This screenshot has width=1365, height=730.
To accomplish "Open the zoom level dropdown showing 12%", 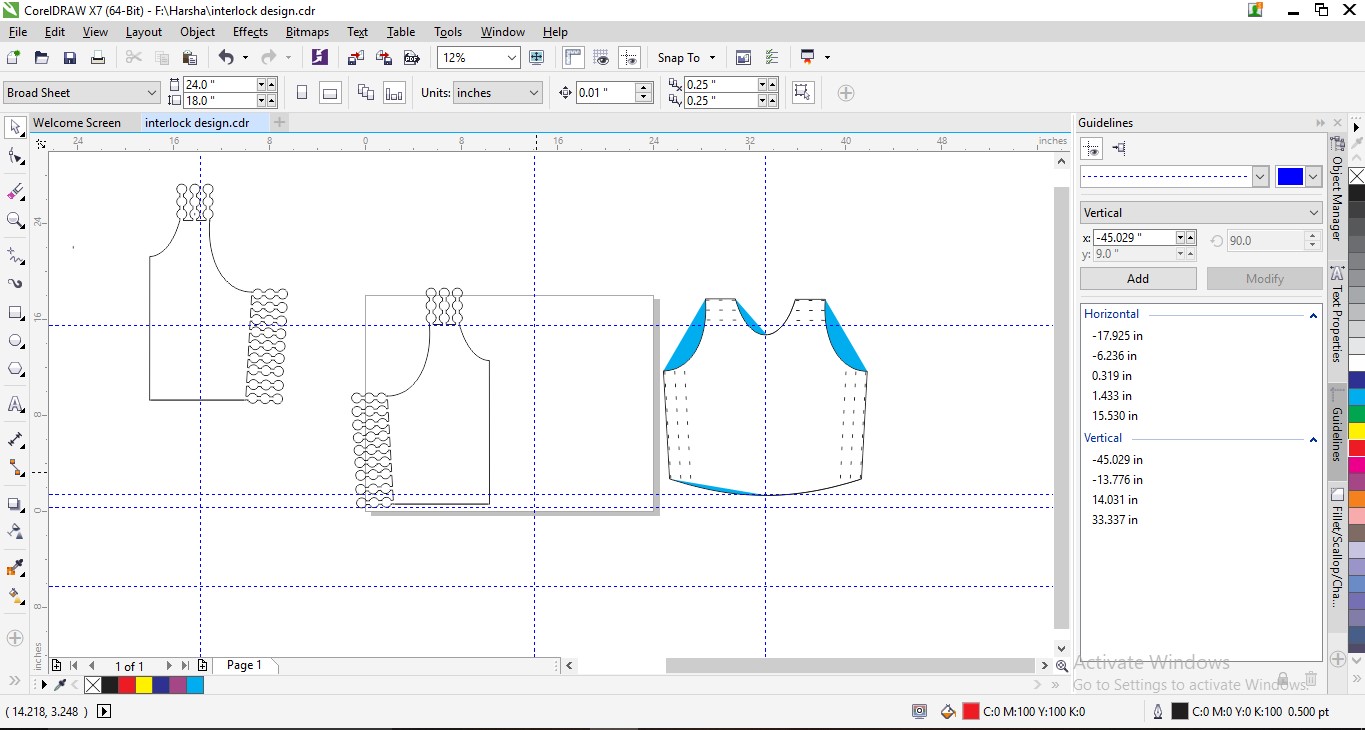I will click(x=511, y=58).
